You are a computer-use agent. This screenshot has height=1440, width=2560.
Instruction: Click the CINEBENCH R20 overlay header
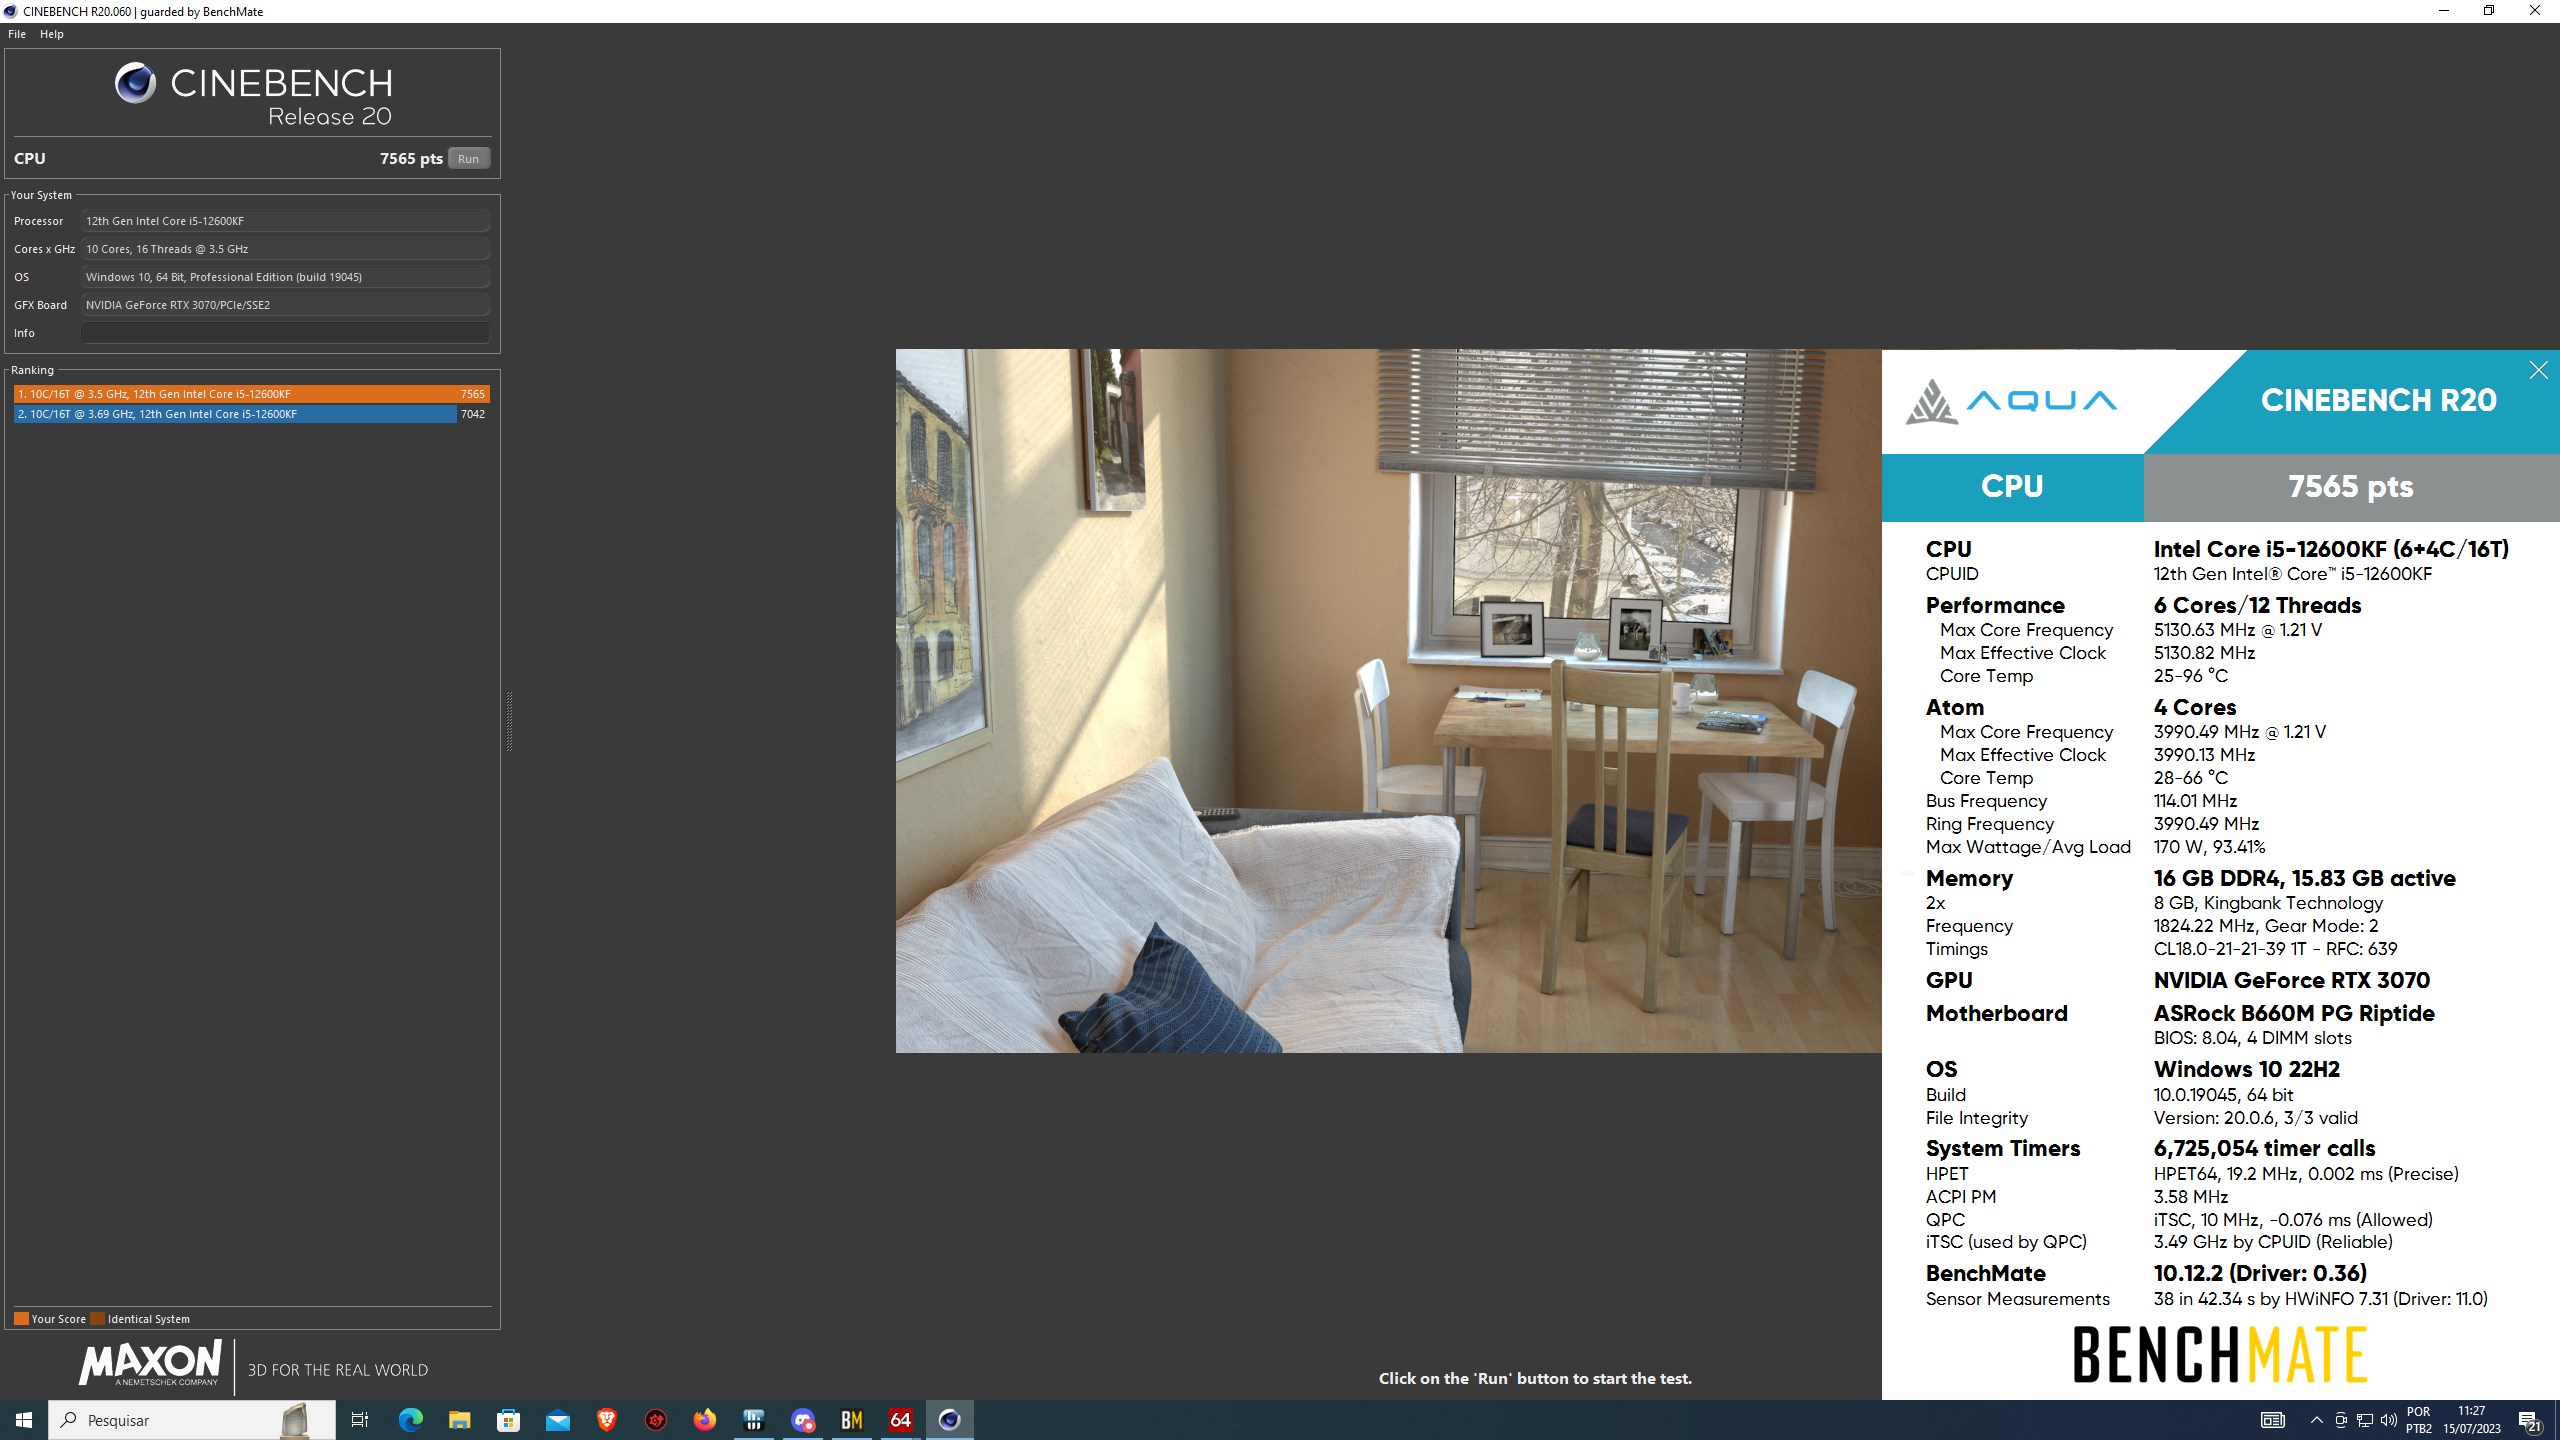click(x=2379, y=400)
